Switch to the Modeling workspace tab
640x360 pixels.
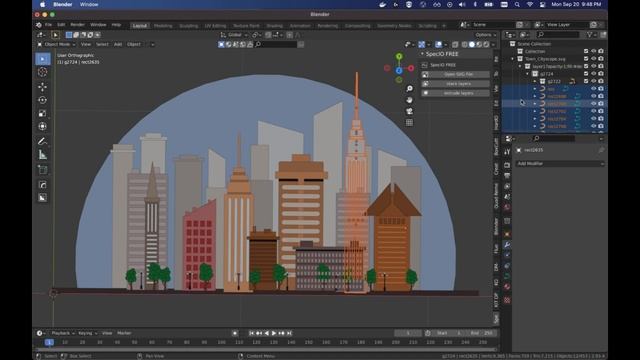pyautogui.click(x=163, y=26)
